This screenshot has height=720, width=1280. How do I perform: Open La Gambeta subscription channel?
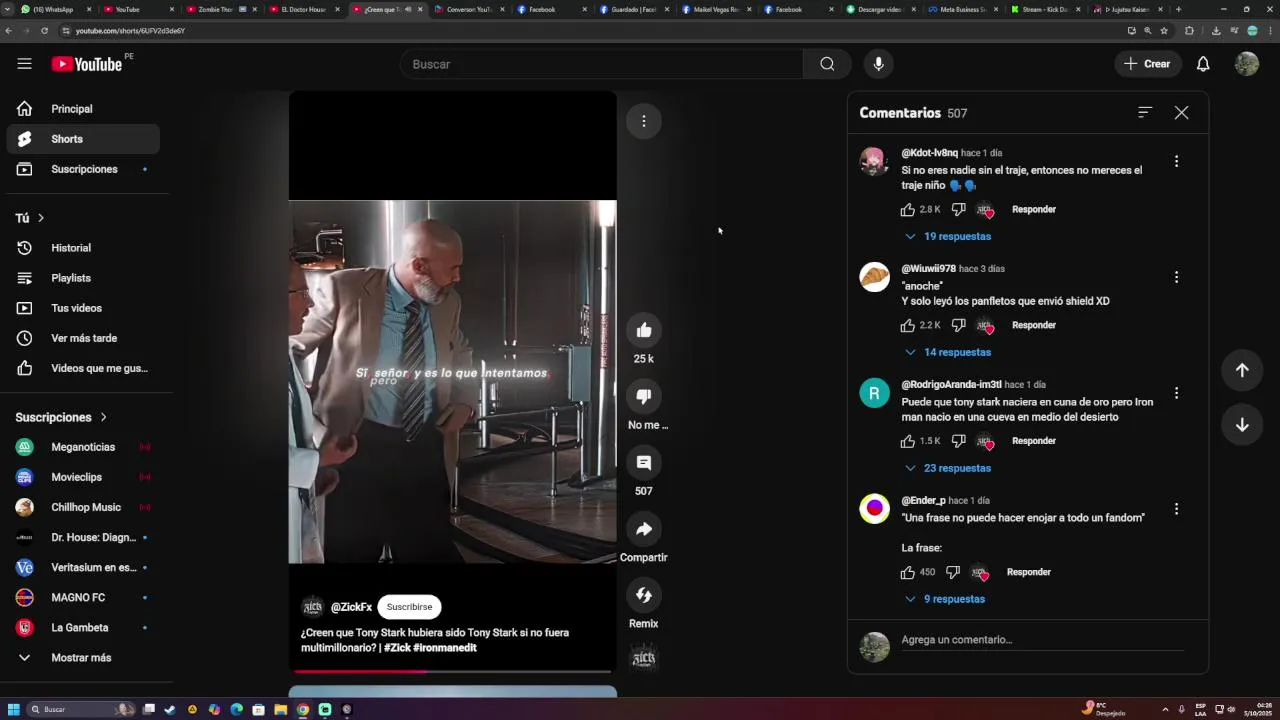82,628
